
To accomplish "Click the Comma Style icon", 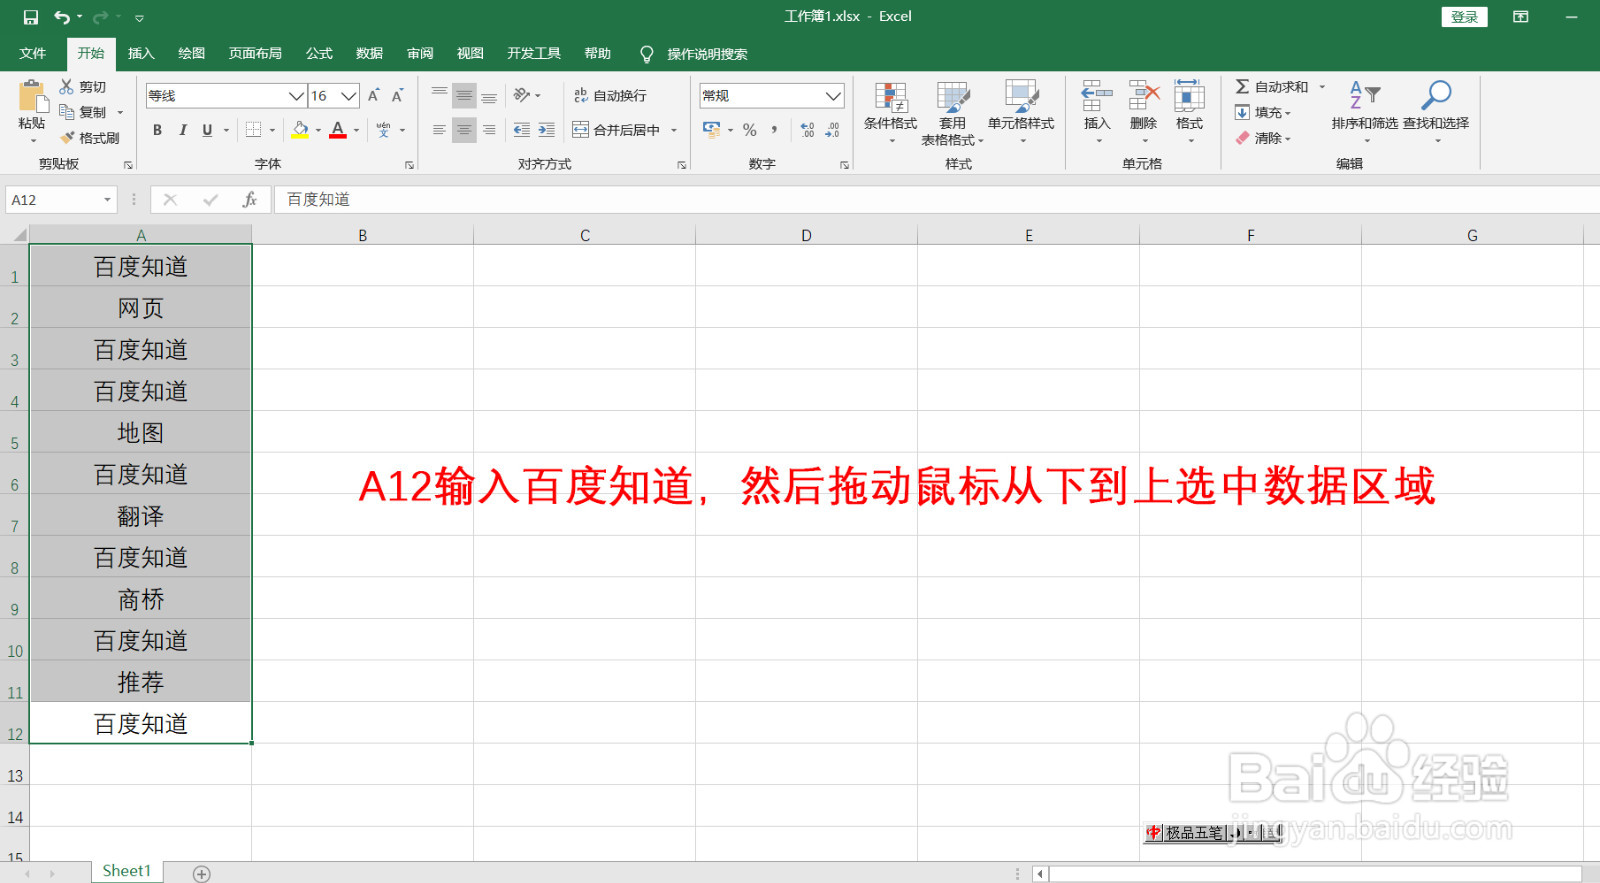I will 774,130.
